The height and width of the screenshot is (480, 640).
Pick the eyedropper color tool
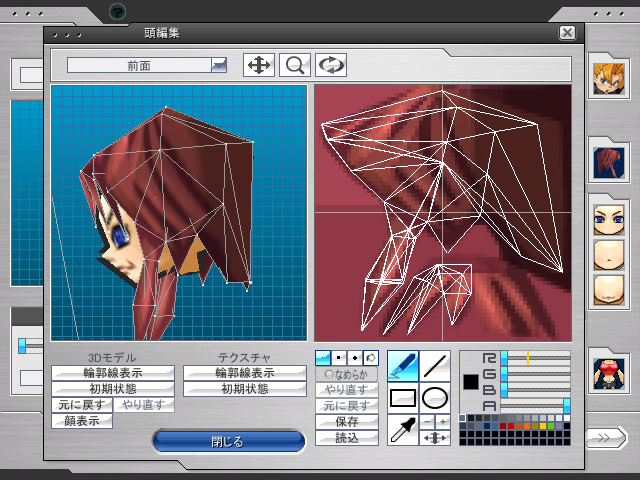(x=402, y=430)
